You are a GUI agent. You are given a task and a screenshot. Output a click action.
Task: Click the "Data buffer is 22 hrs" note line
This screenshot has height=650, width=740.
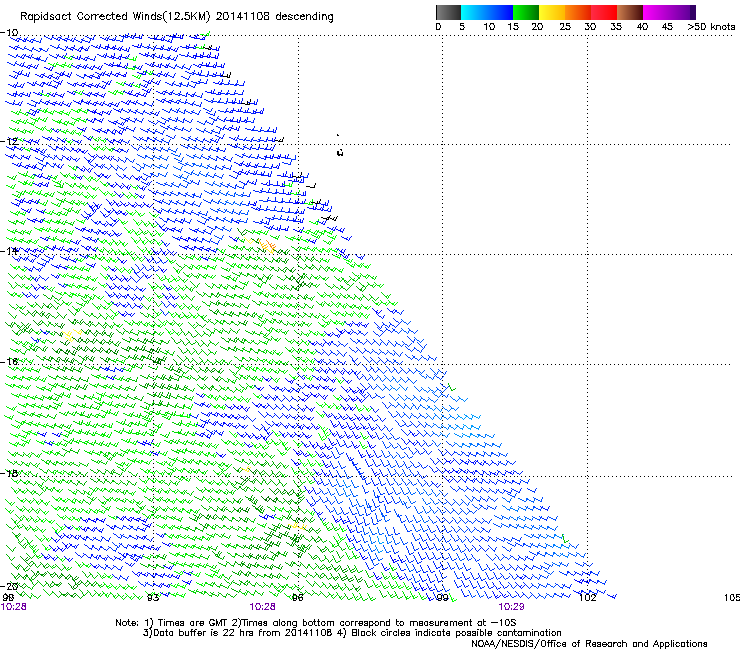tap(352, 633)
